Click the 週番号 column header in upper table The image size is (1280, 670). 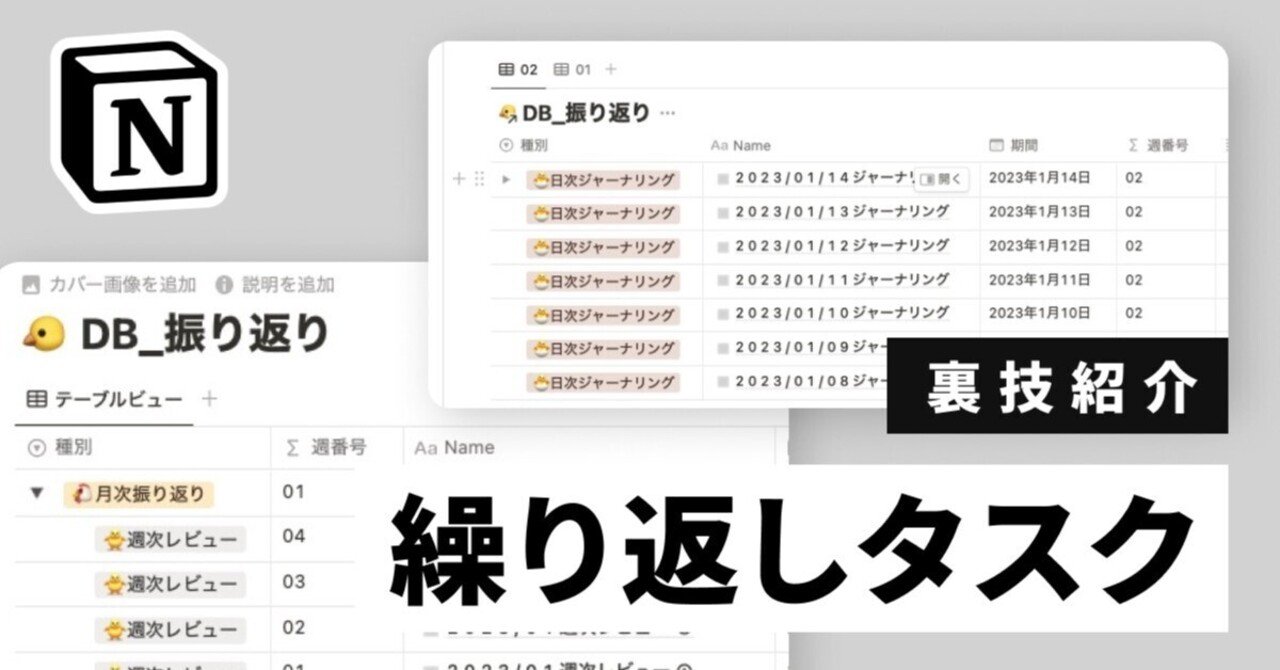tap(1157, 145)
